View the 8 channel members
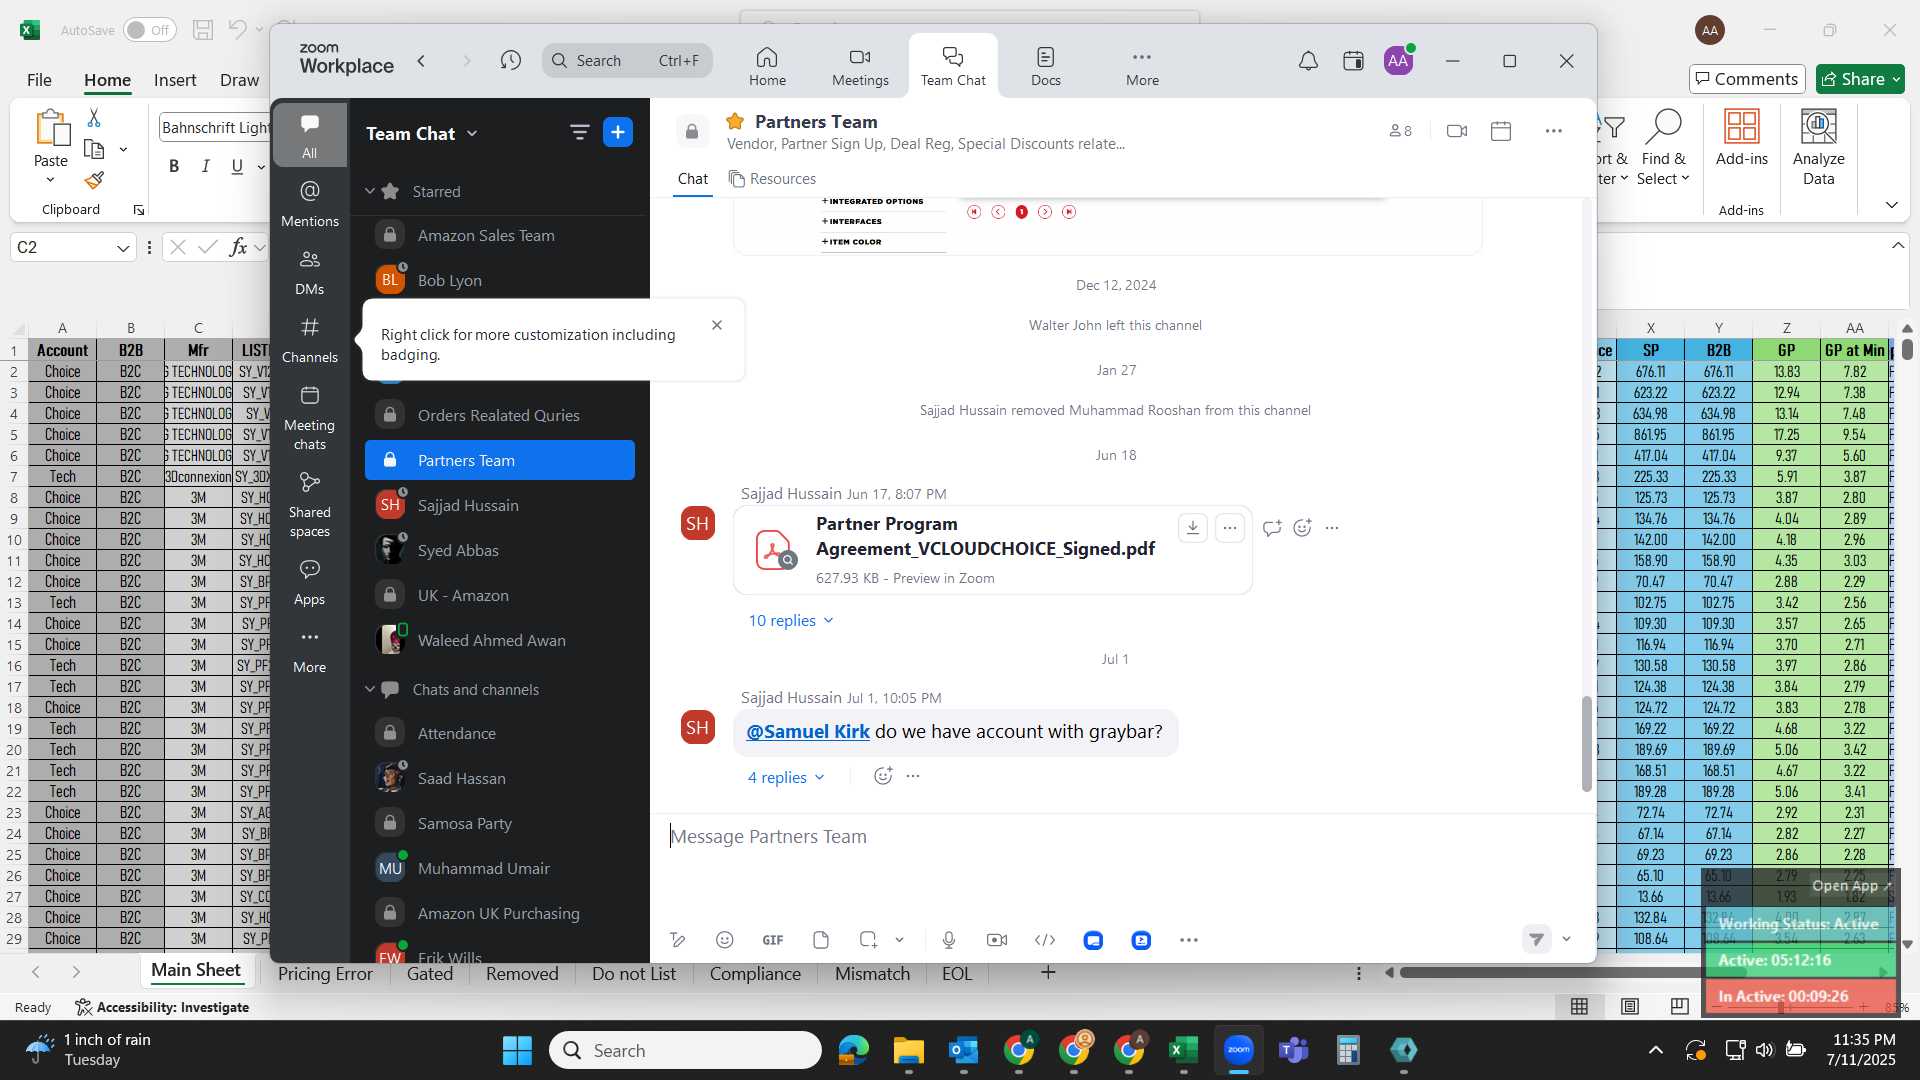Image resolution: width=1920 pixels, height=1080 pixels. pyautogui.click(x=1400, y=131)
